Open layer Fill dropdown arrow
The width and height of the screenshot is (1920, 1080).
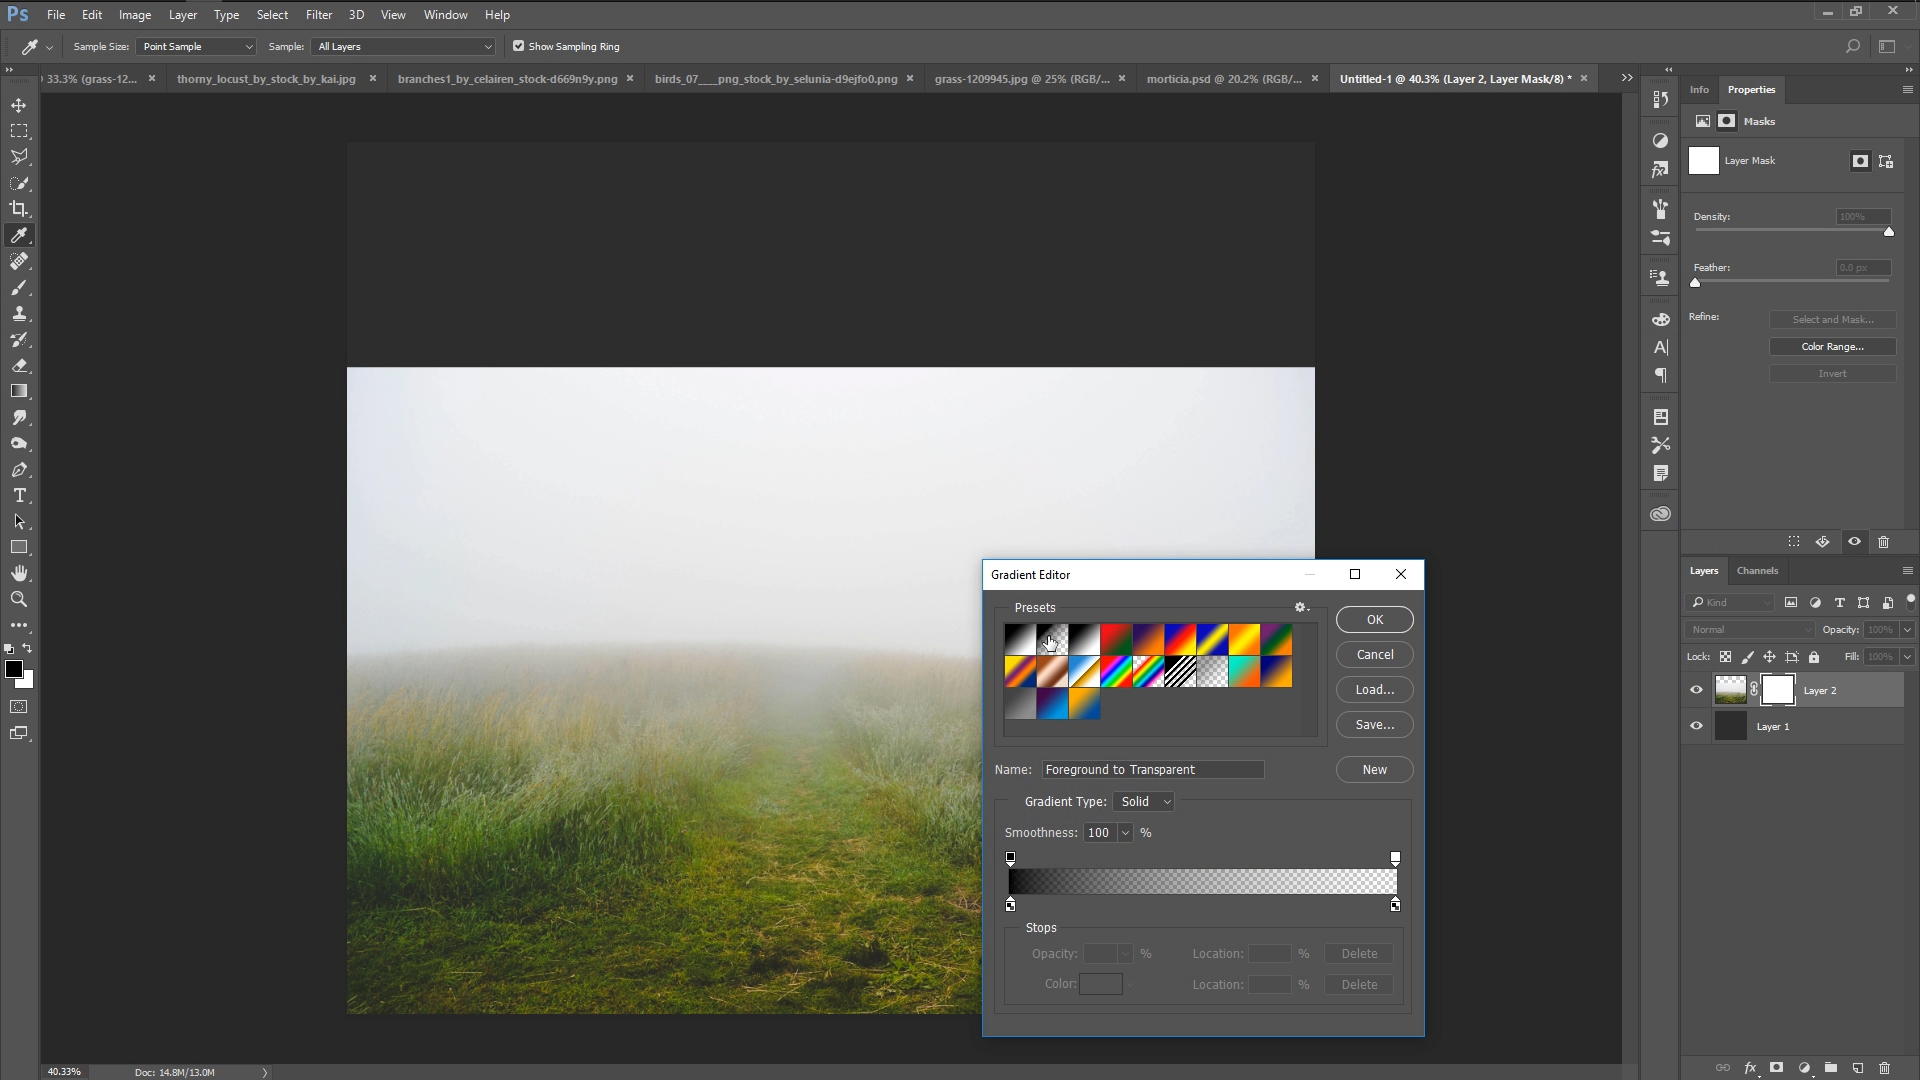1907,657
